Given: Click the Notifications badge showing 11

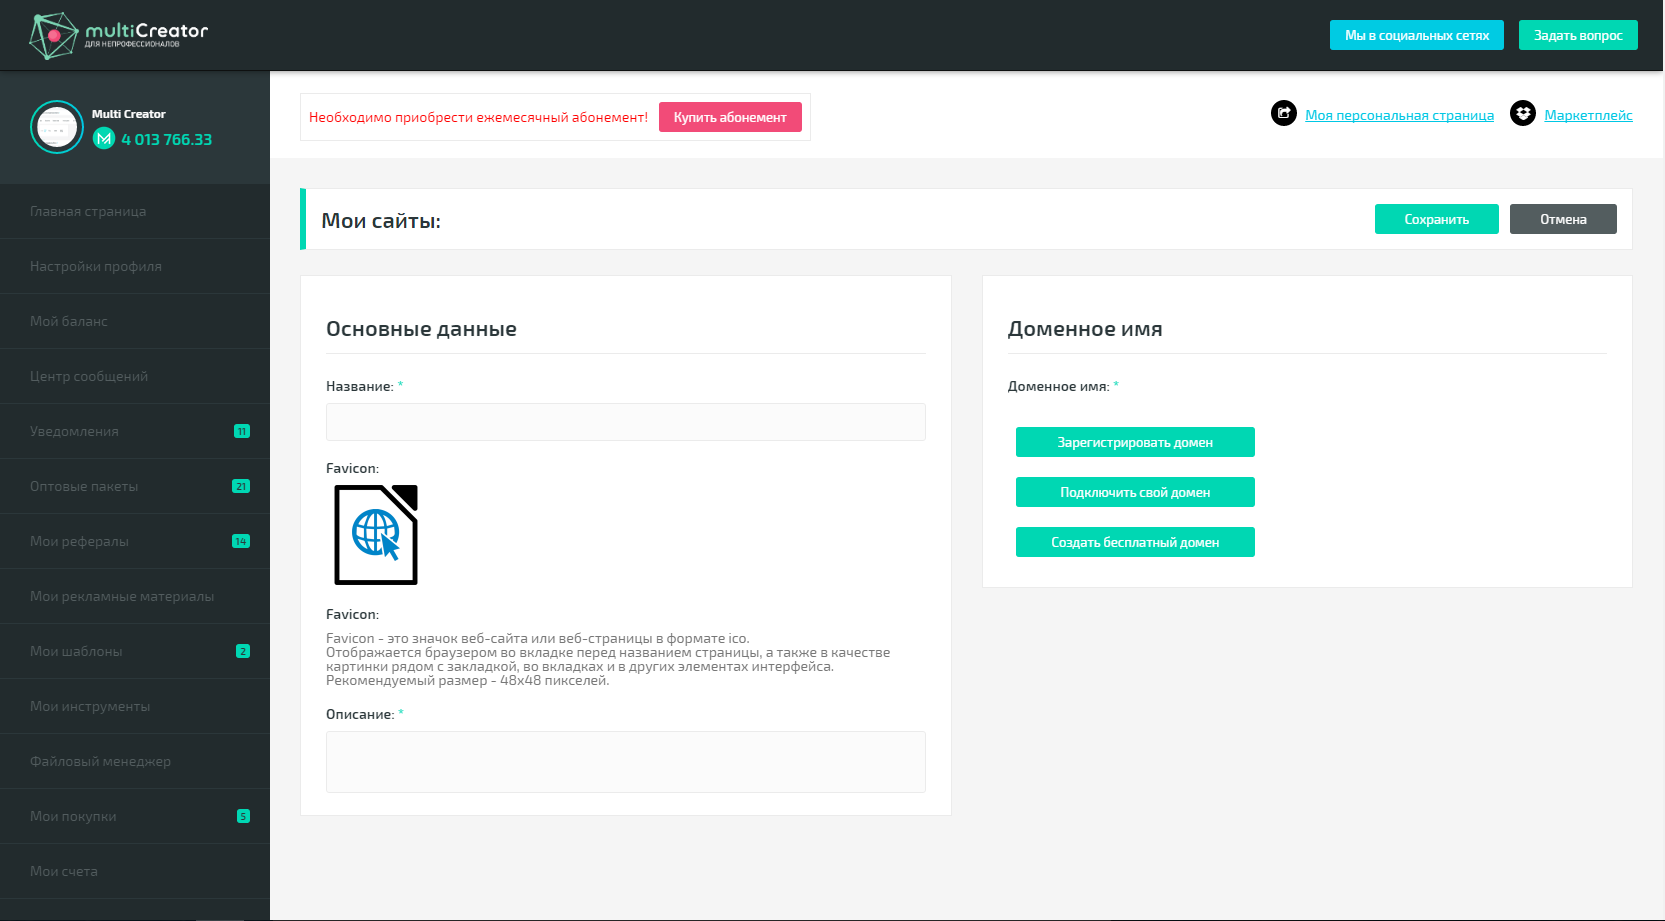Looking at the screenshot, I should [242, 431].
